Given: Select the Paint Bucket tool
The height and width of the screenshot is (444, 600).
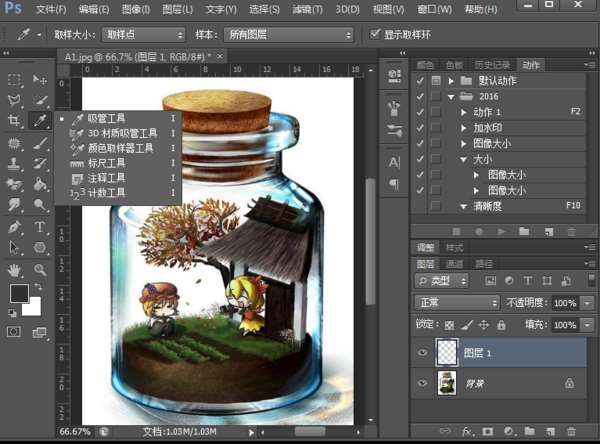Looking at the screenshot, I should [40, 184].
